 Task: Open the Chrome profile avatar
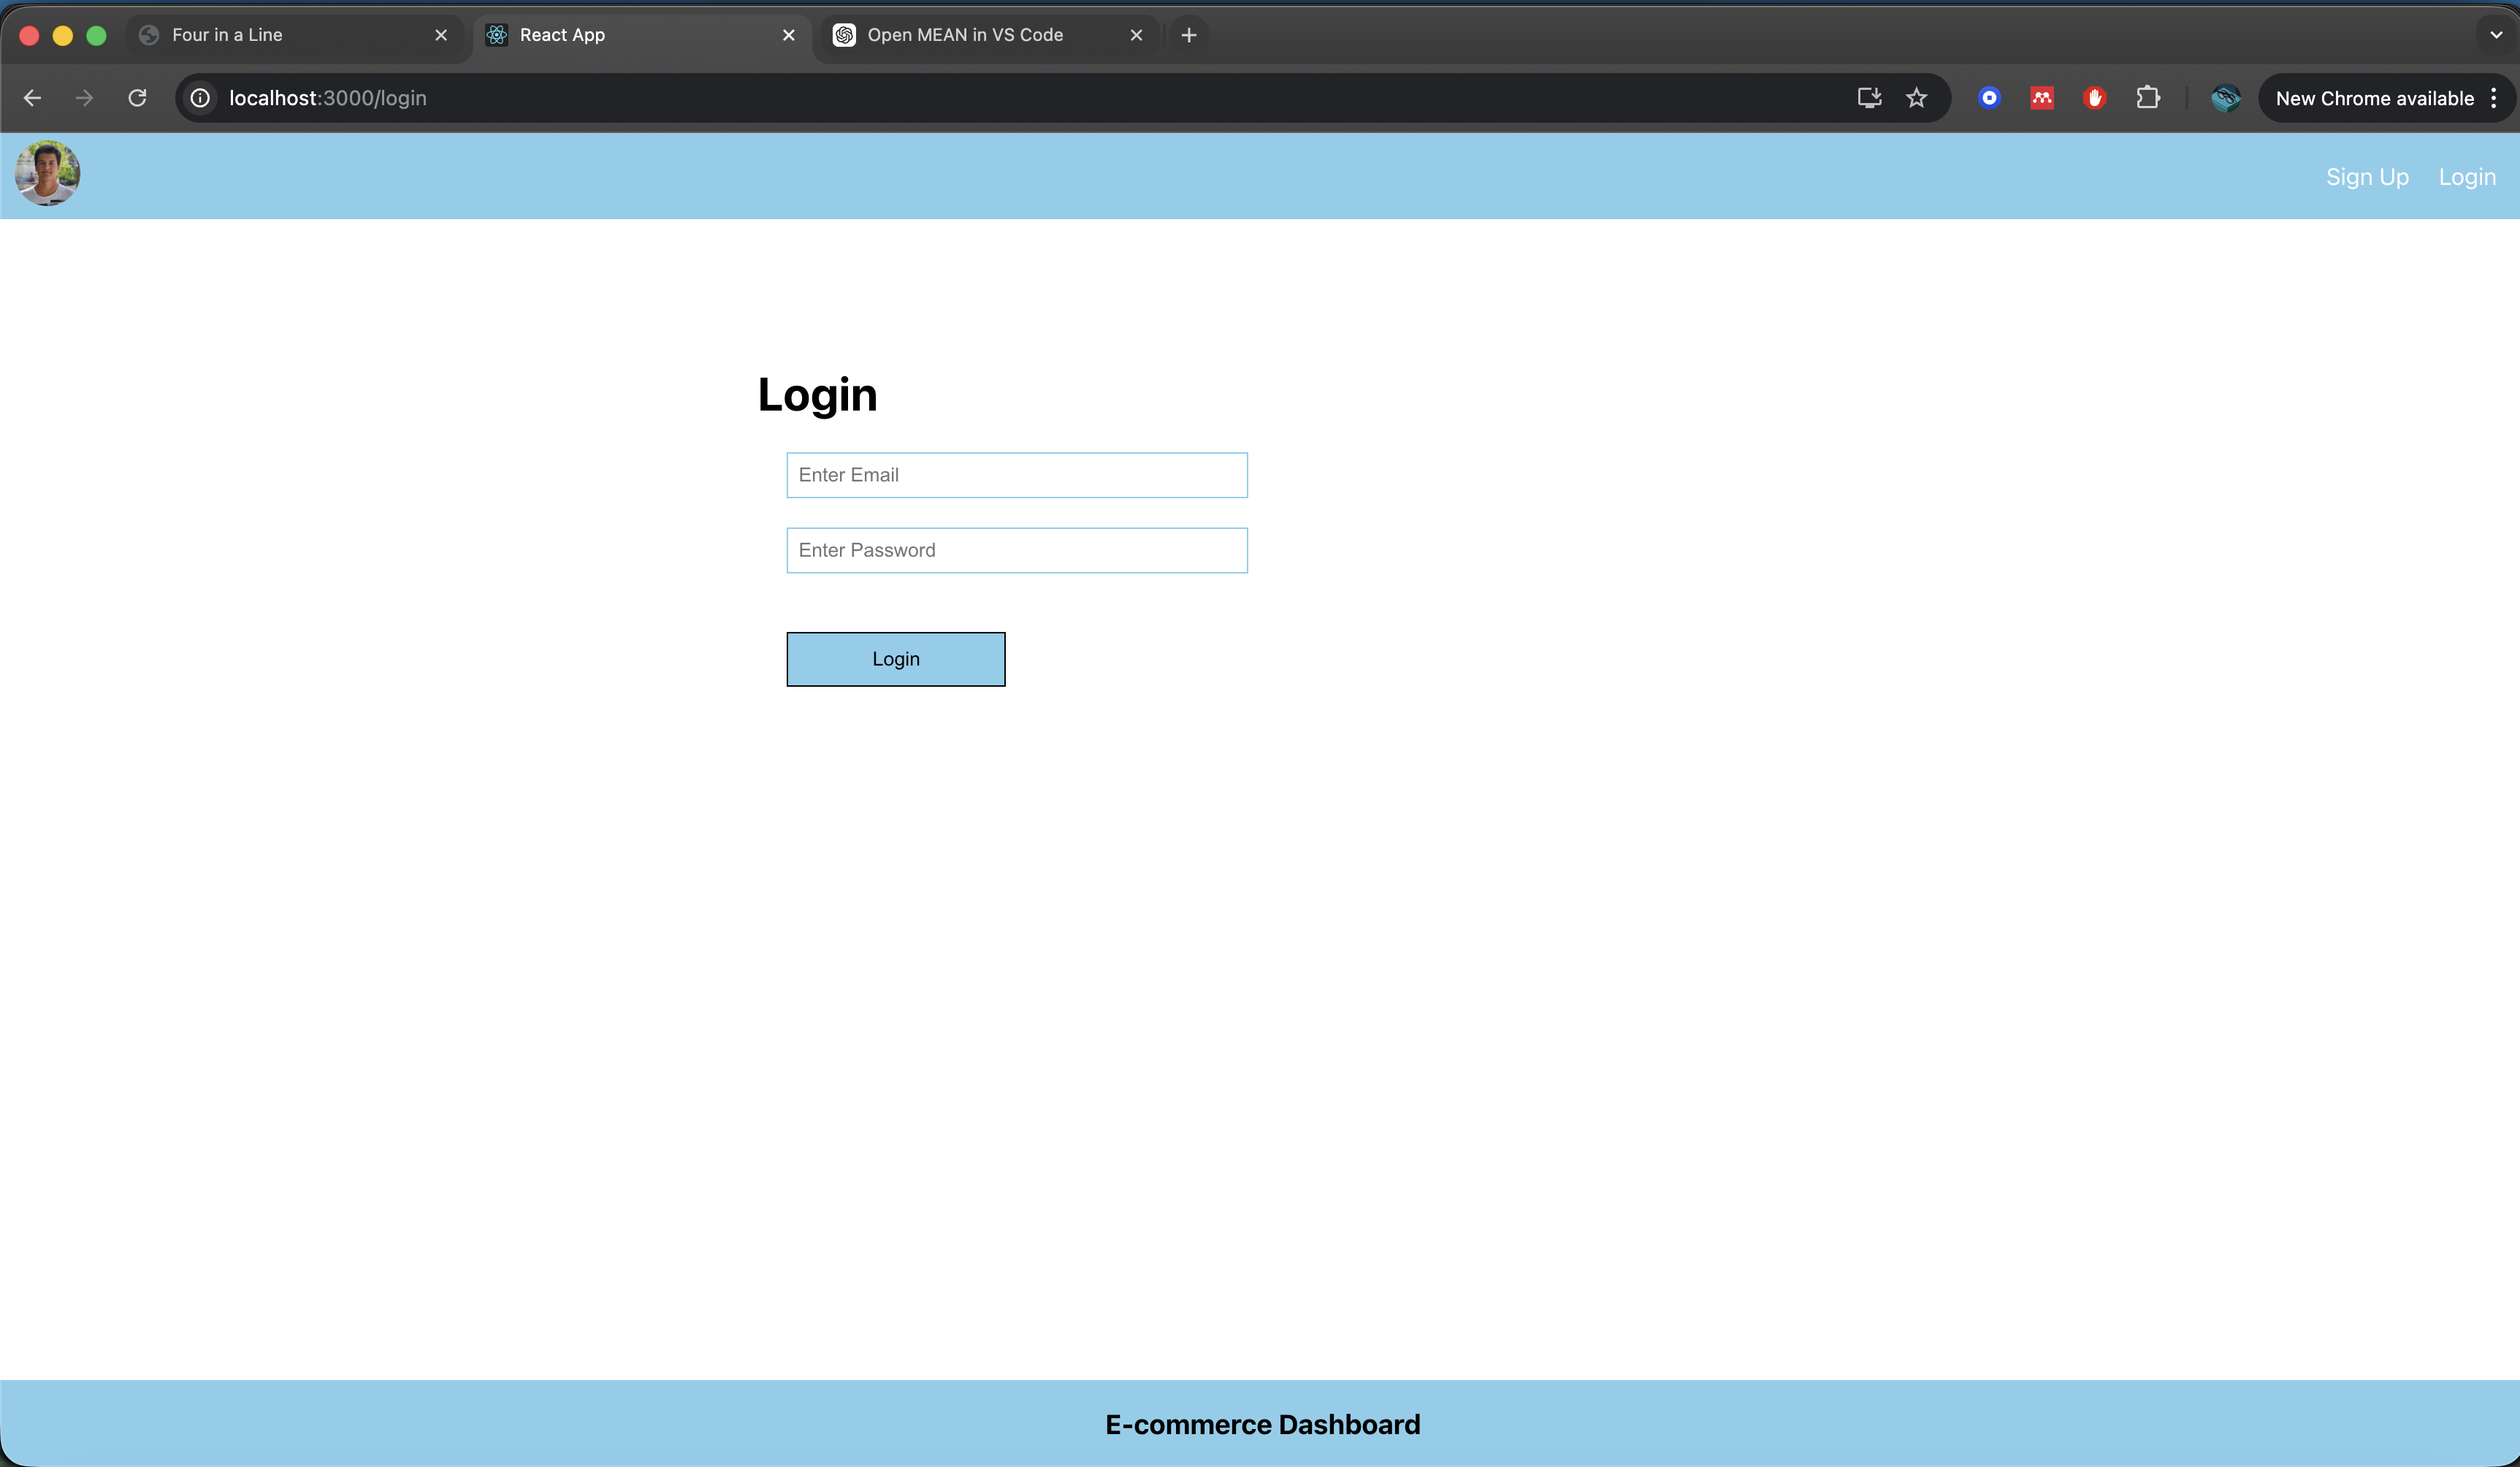coord(2225,98)
